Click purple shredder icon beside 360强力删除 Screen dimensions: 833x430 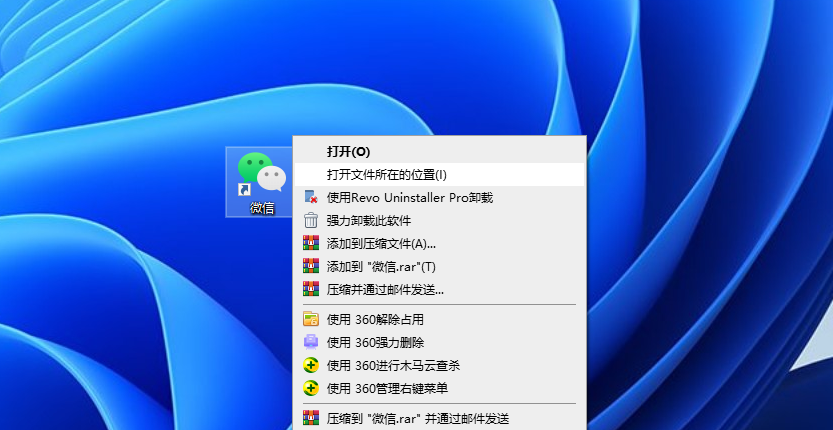[311, 342]
